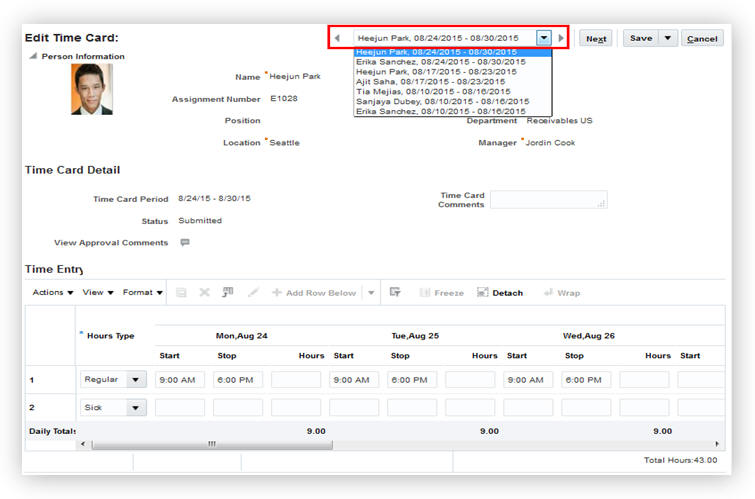Viewport: 755px width, 499px height.
Task: Open the Format menu
Action: 143,292
